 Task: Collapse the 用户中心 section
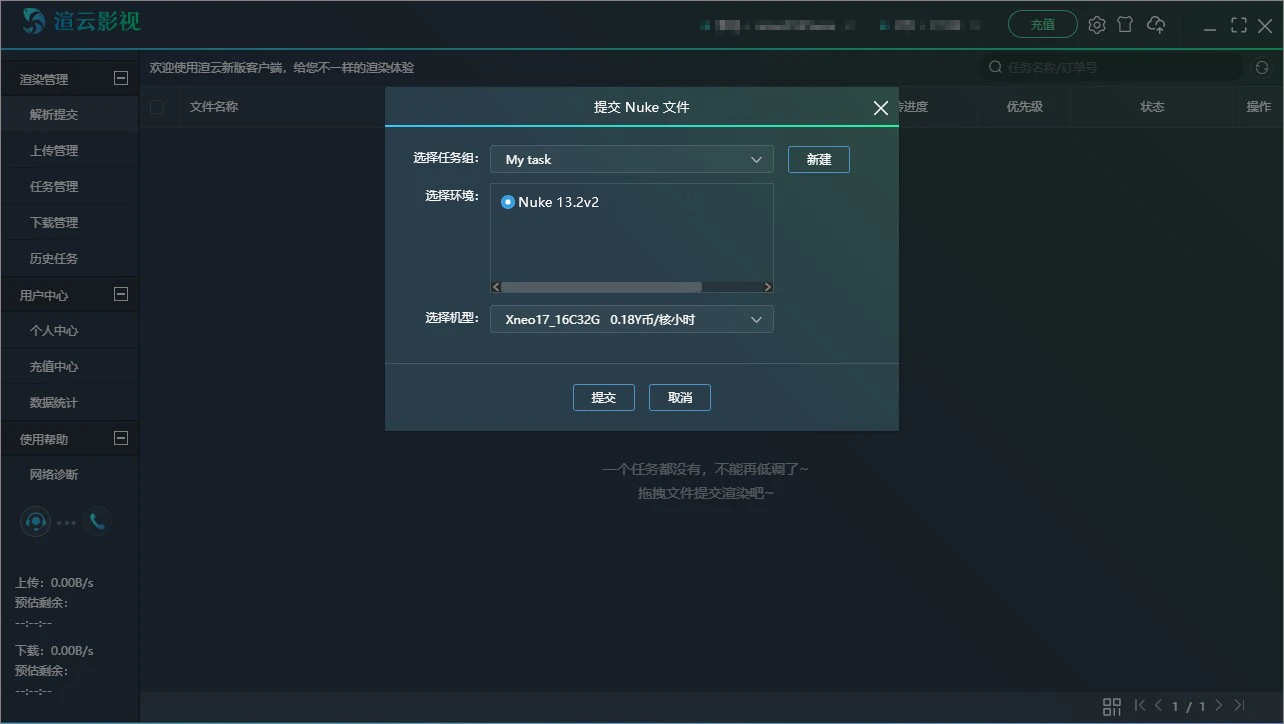click(x=121, y=294)
